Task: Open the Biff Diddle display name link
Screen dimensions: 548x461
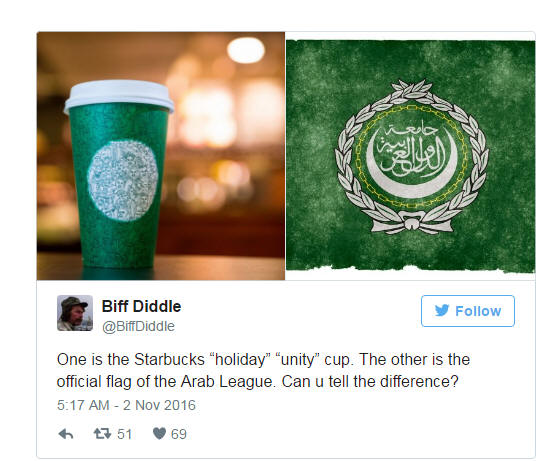Action: point(141,306)
